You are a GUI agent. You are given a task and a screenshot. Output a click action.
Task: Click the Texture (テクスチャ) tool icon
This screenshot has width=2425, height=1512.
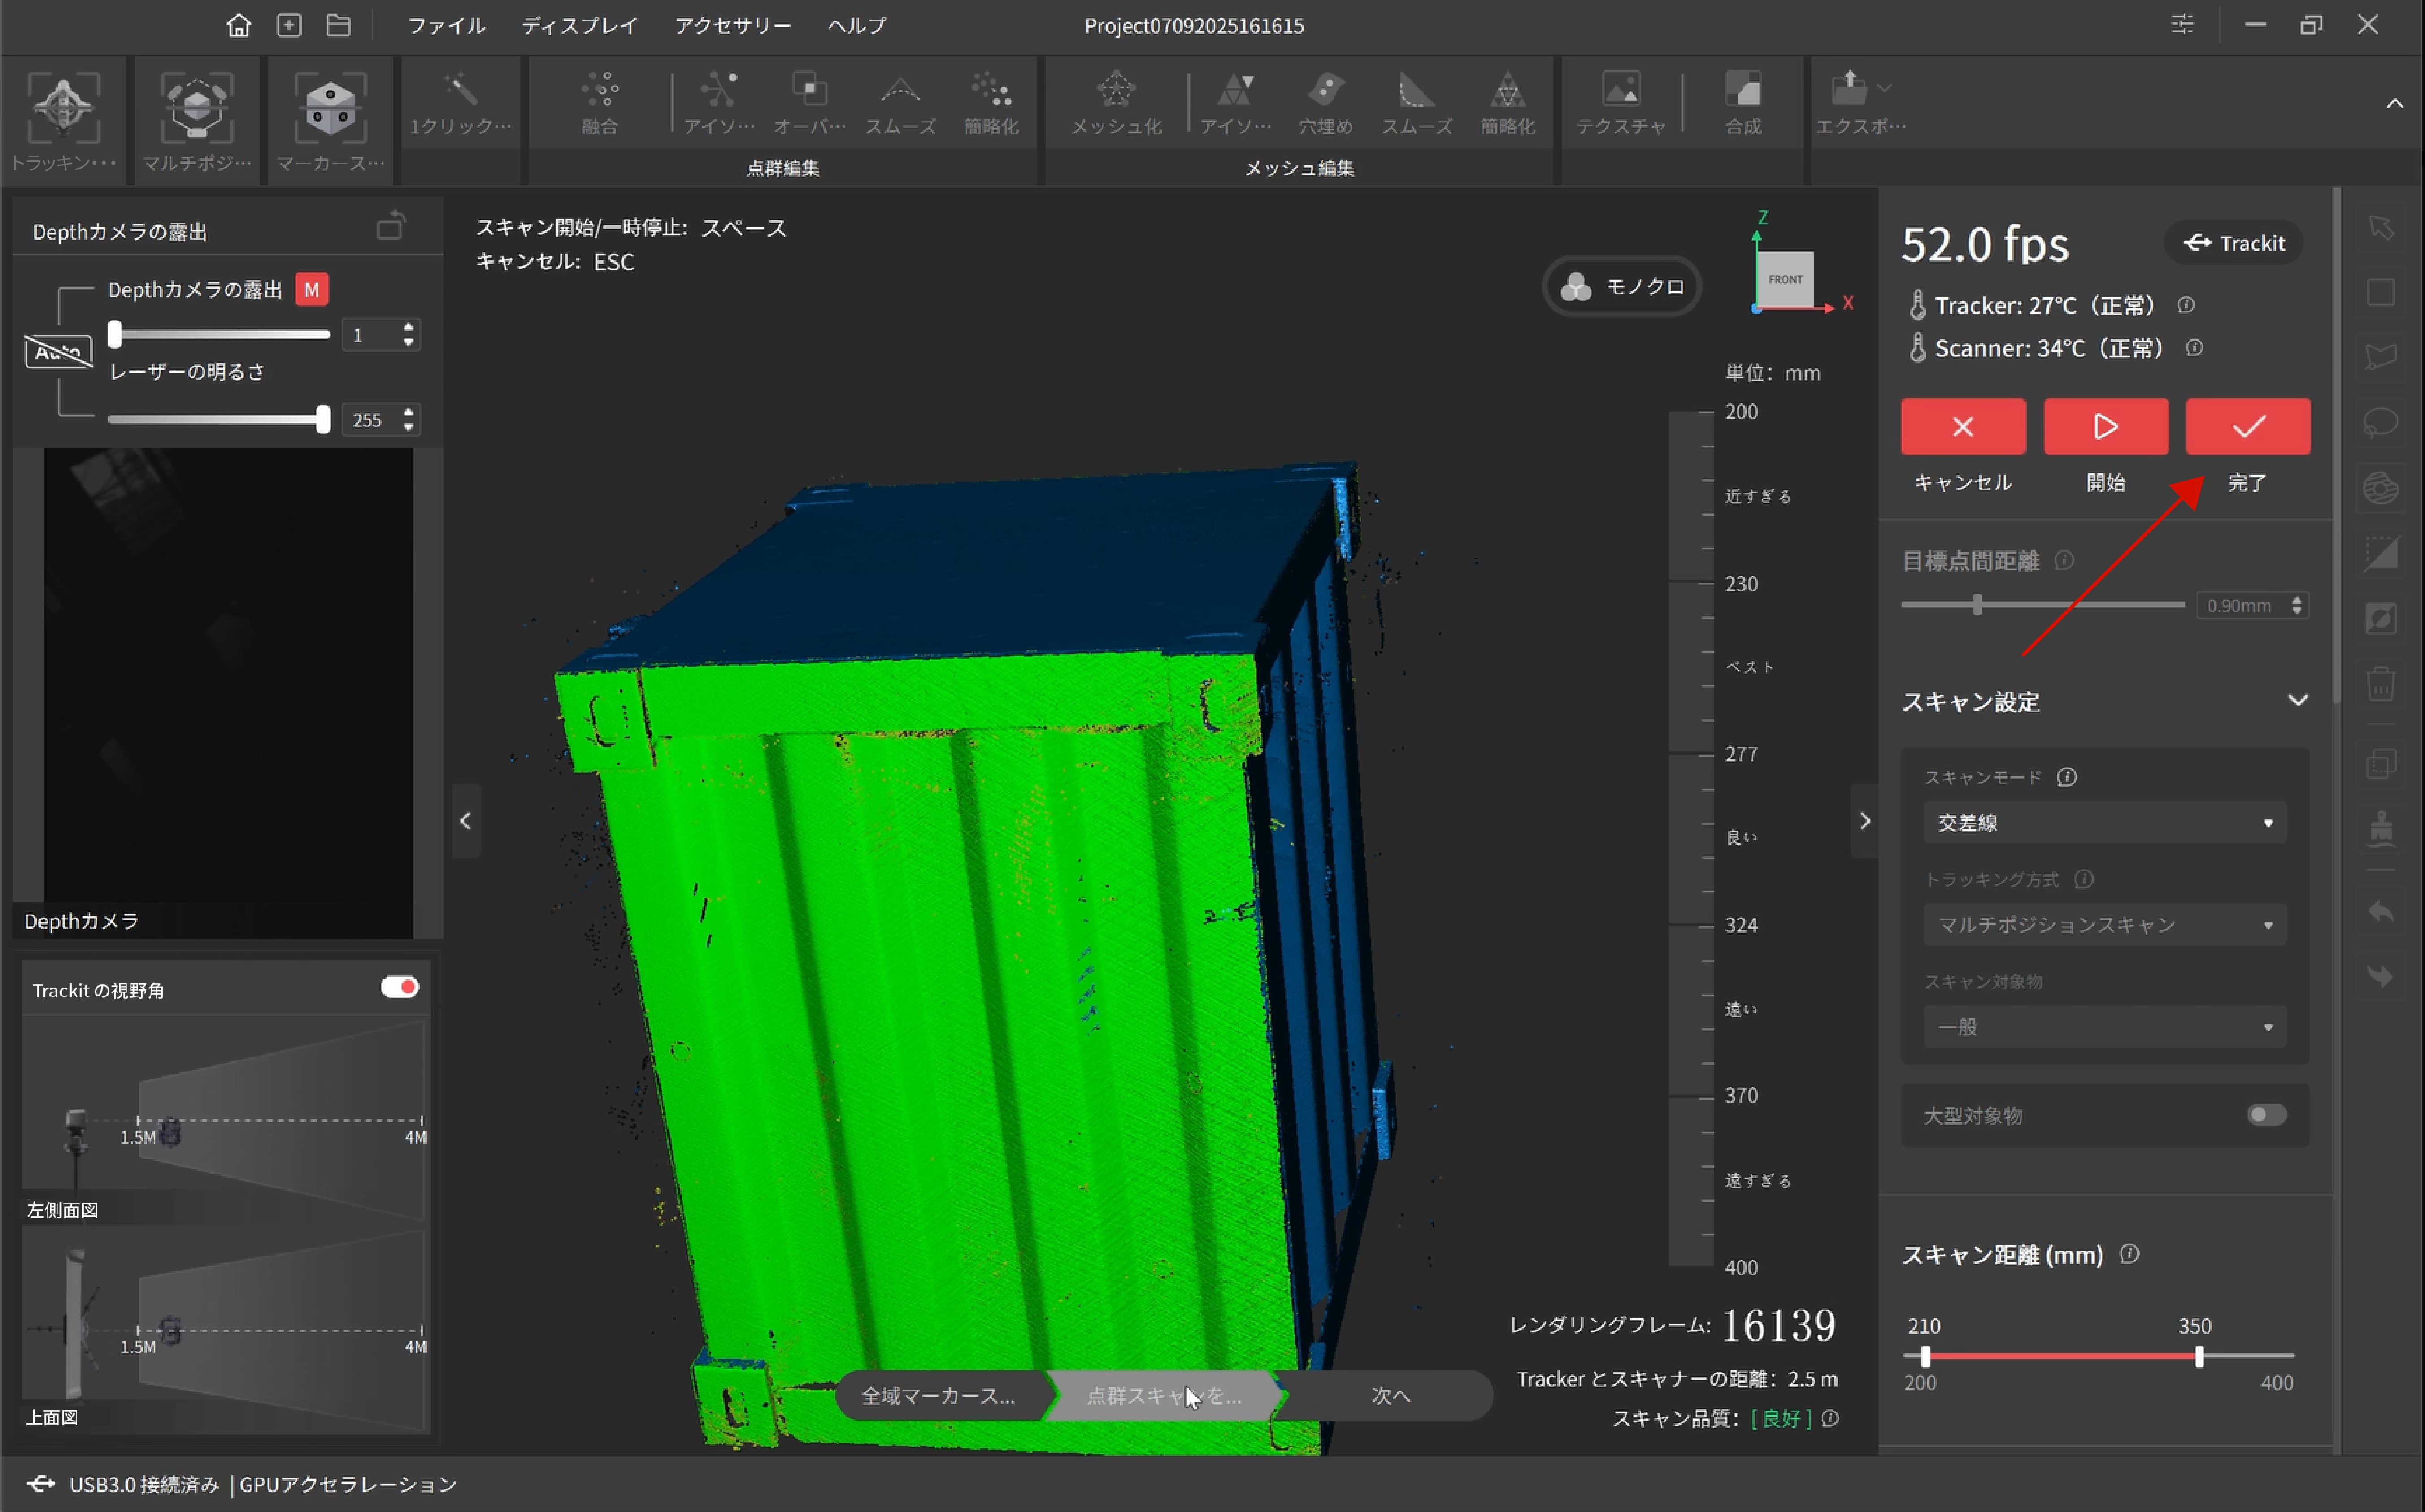click(1620, 92)
